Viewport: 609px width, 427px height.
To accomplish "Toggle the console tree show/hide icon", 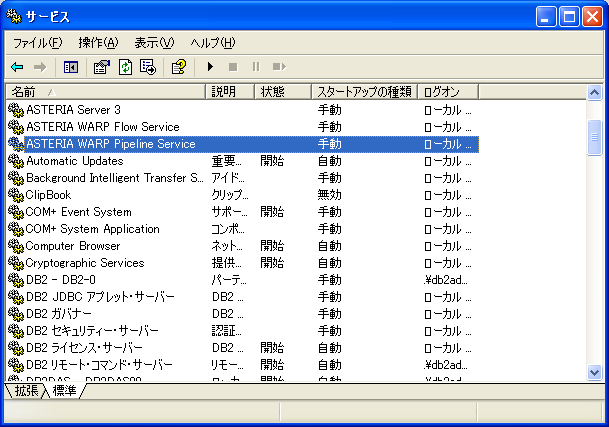I will tap(71, 67).
